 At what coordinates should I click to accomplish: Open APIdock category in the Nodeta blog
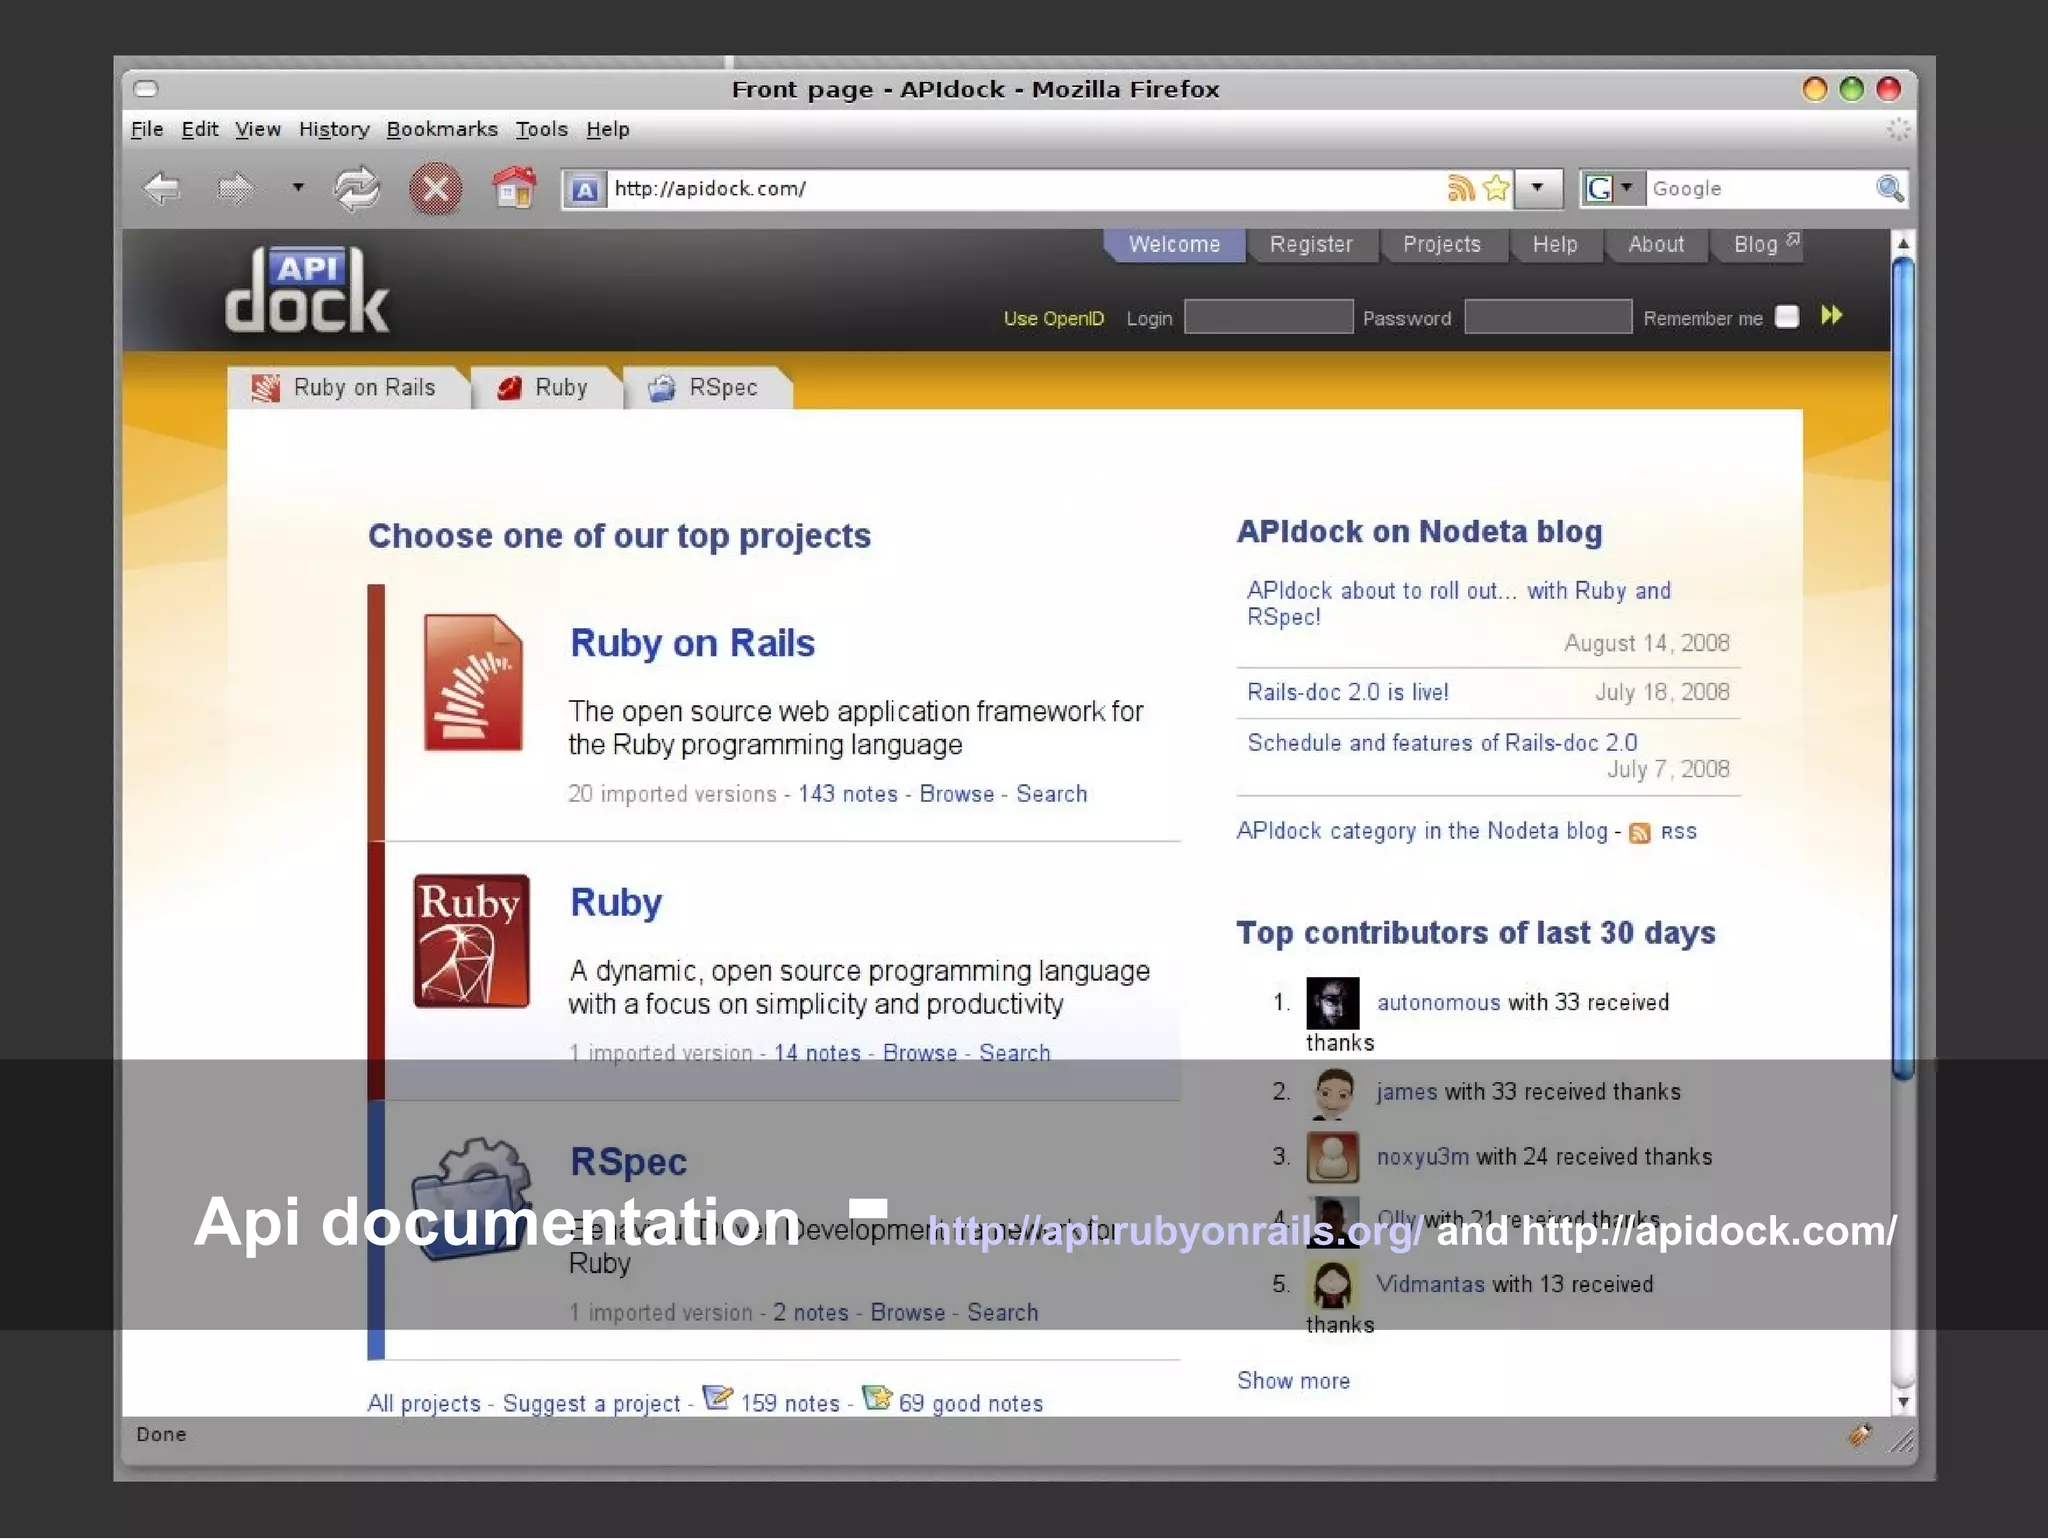[x=1422, y=831]
